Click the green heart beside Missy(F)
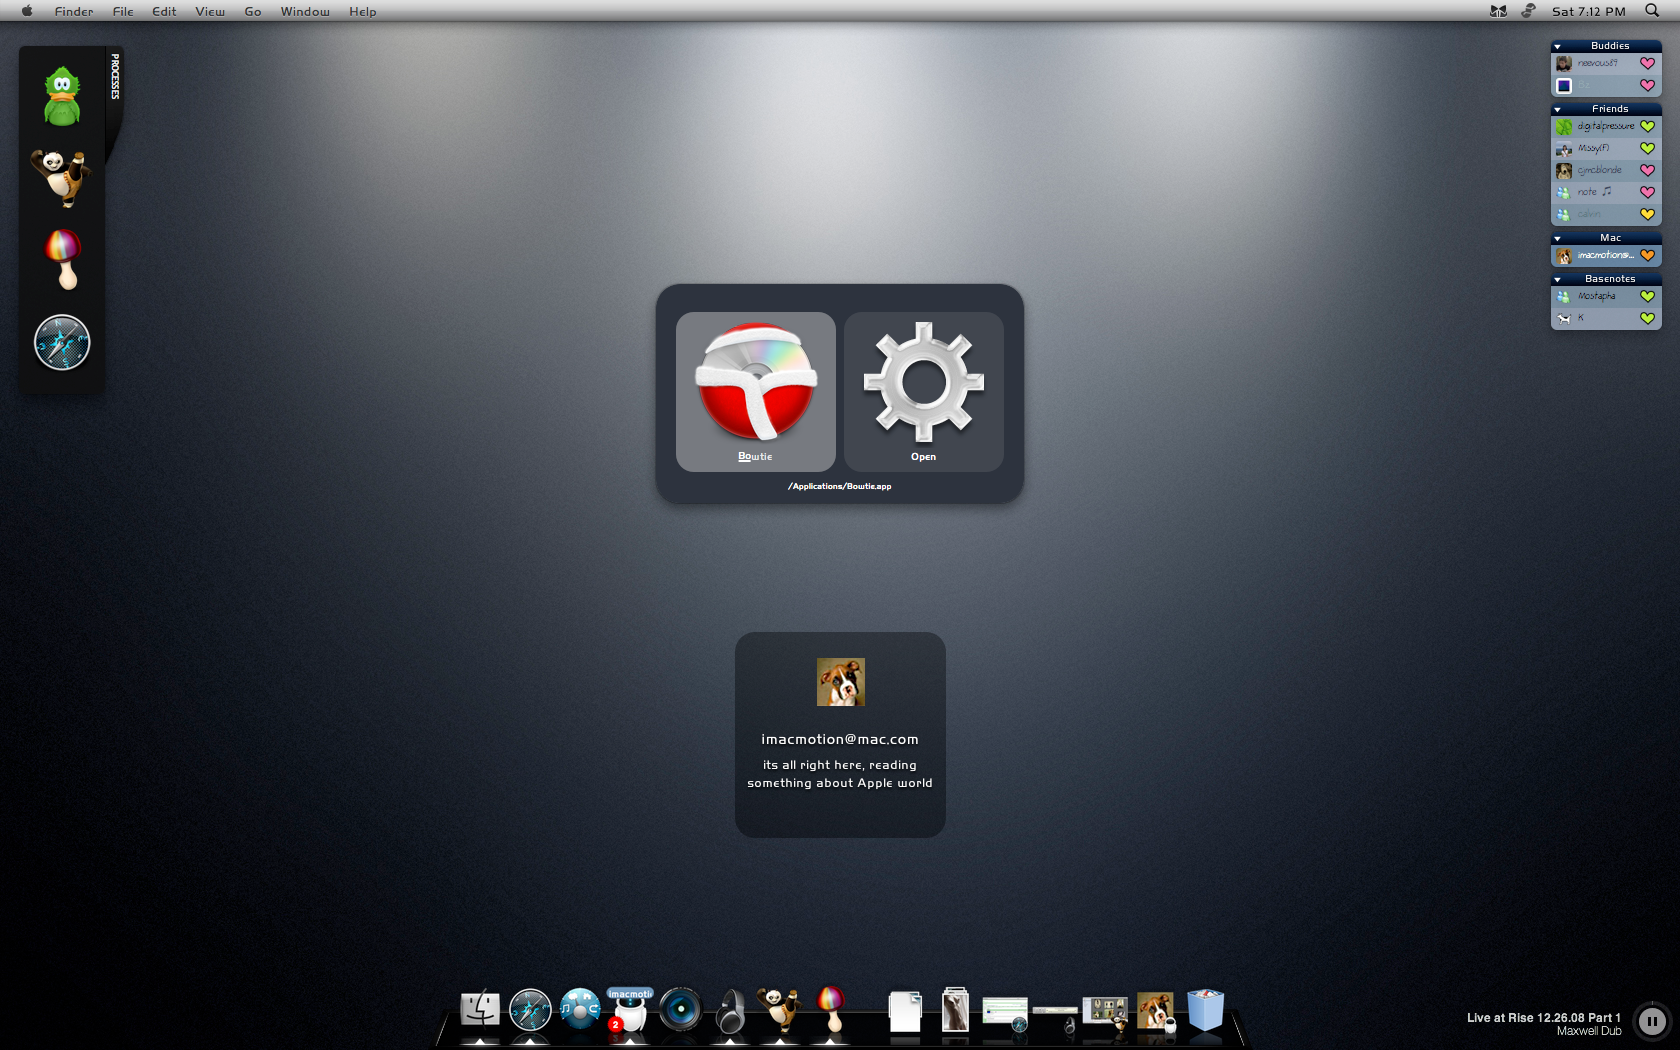Viewport: 1680px width, 1050px height. tap(1647, 148)
